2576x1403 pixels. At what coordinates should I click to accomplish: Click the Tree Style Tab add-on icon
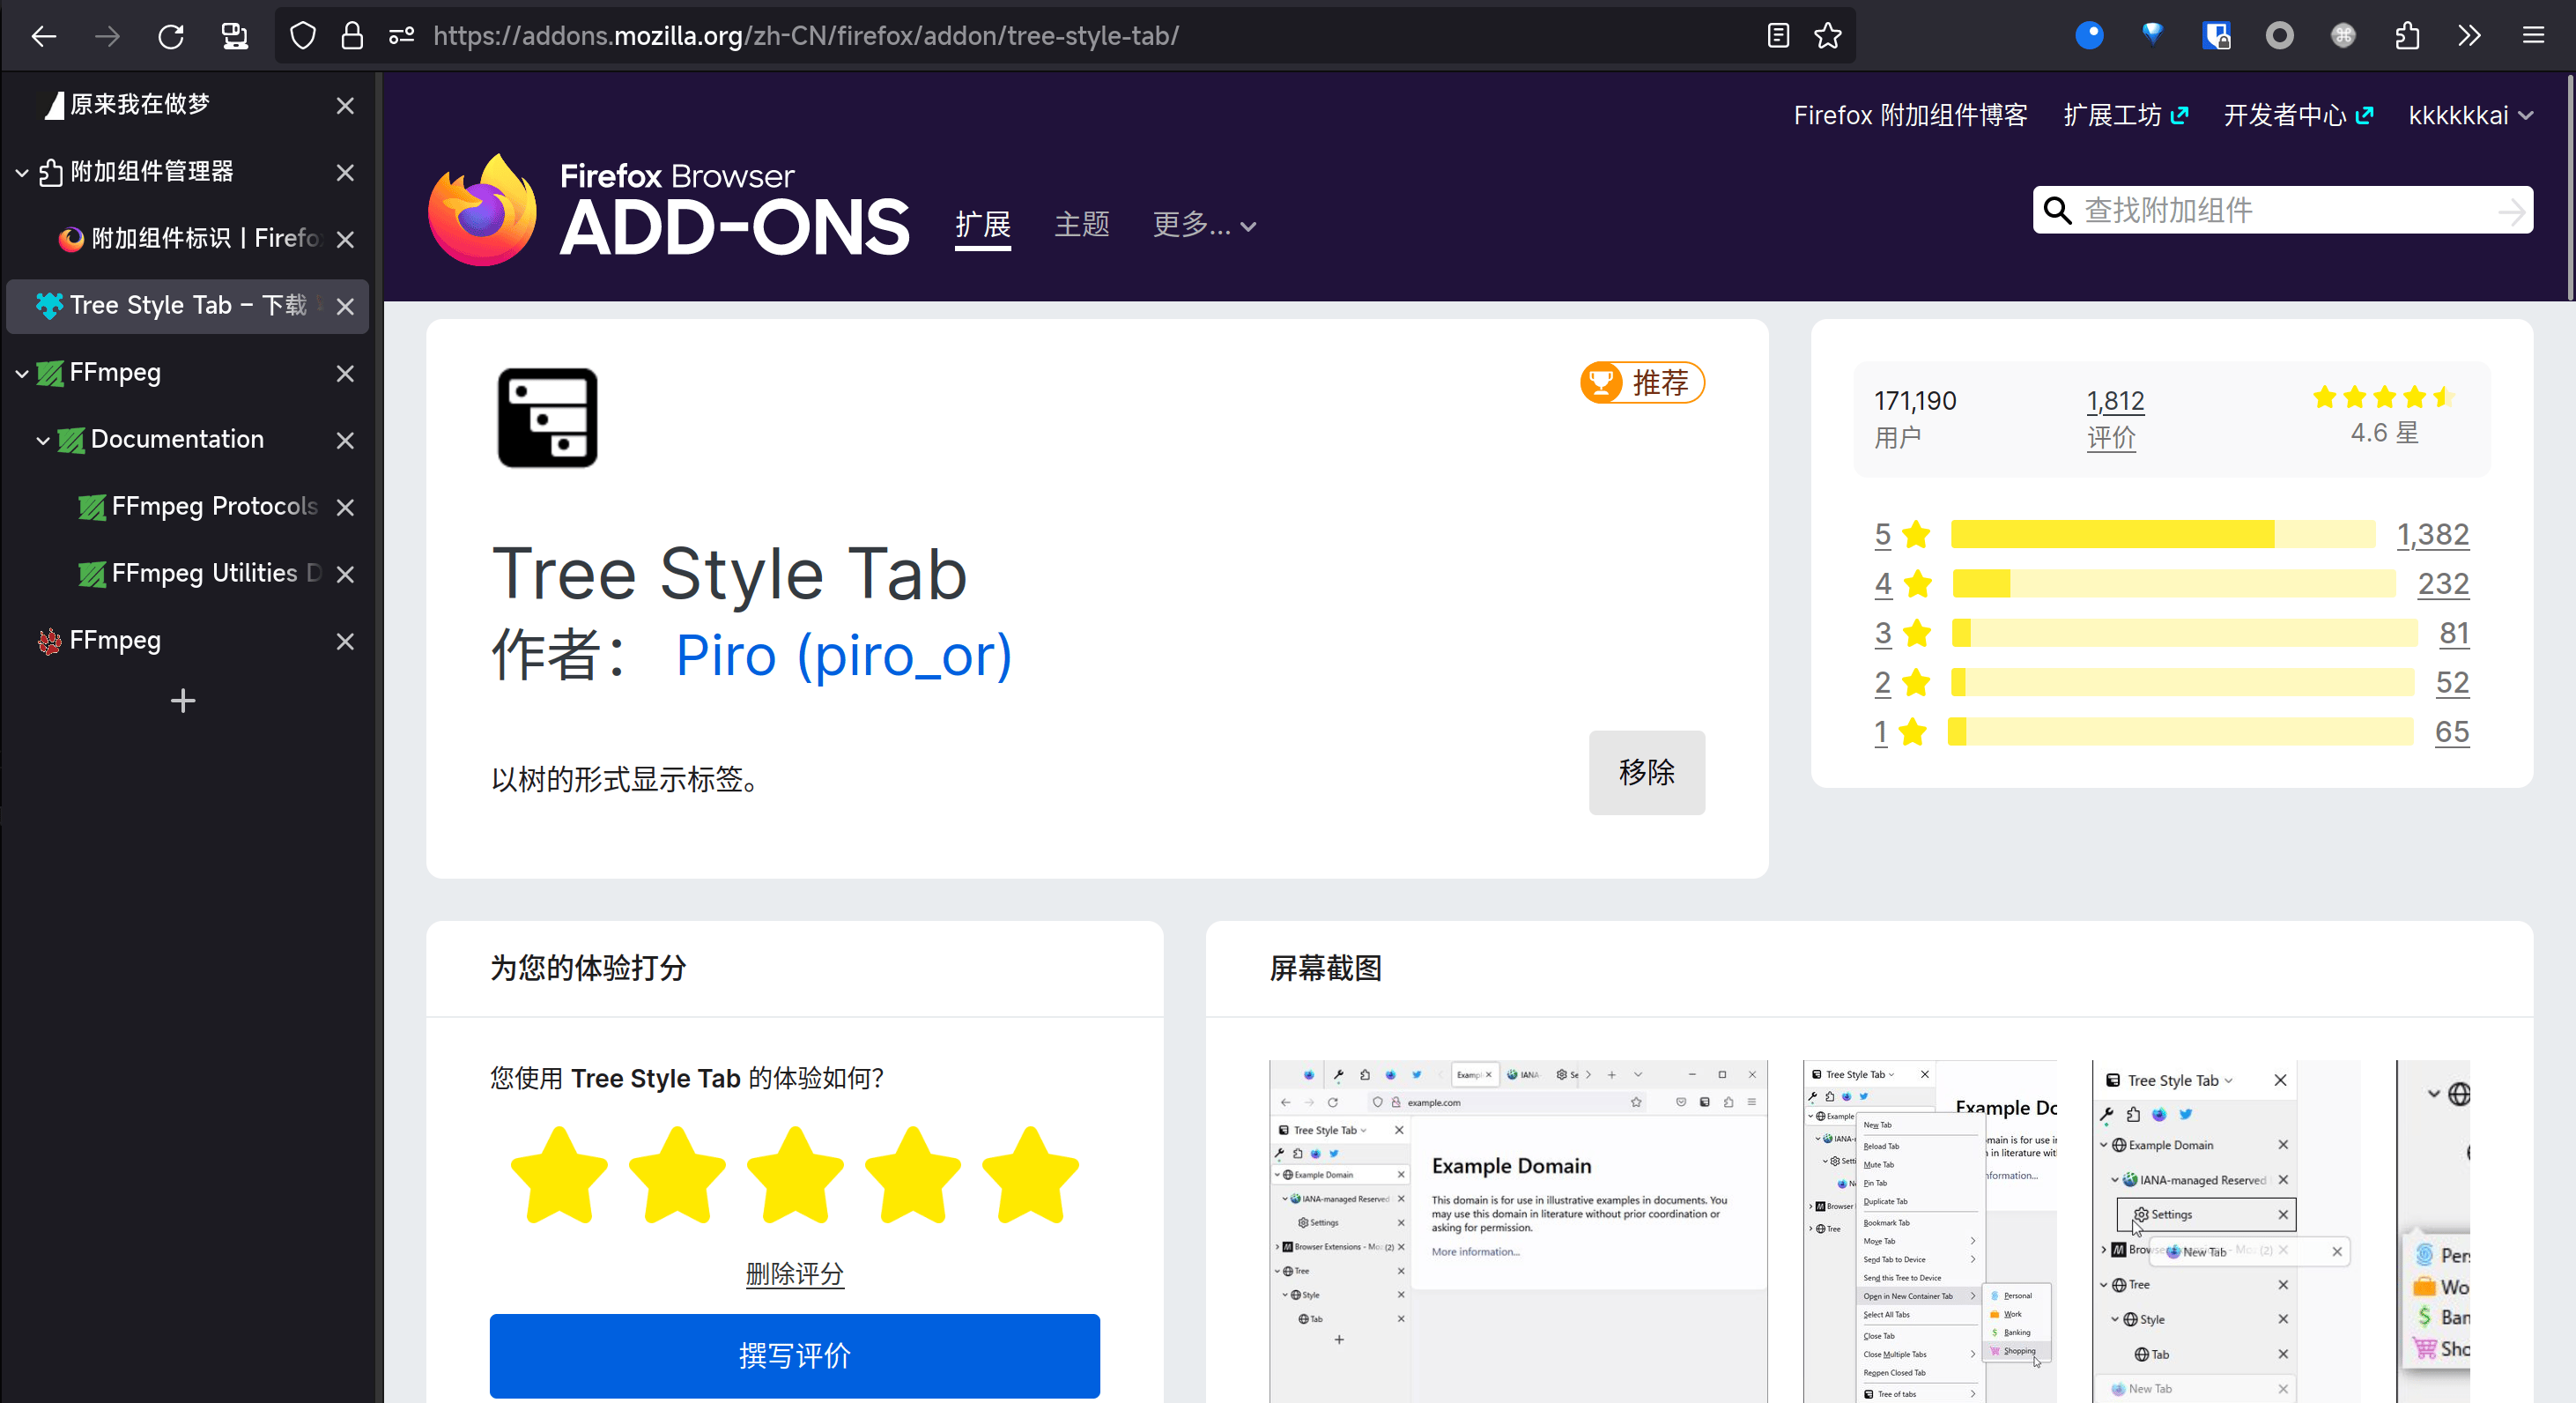(548, 417)
